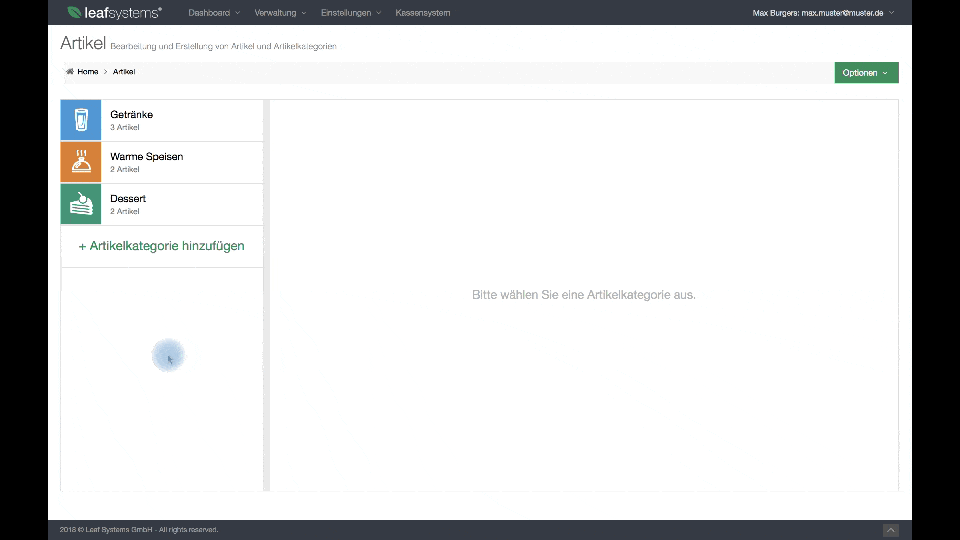The image size is (960, 540).
Task: Click the scroll-to-top arrow in footer
Action: coord(891,530)
